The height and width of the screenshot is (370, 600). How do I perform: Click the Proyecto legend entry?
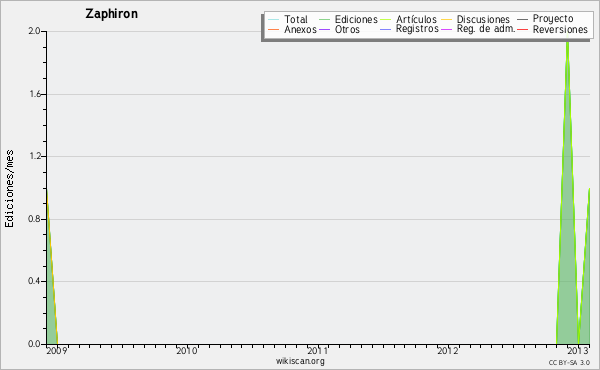(545, 19)
